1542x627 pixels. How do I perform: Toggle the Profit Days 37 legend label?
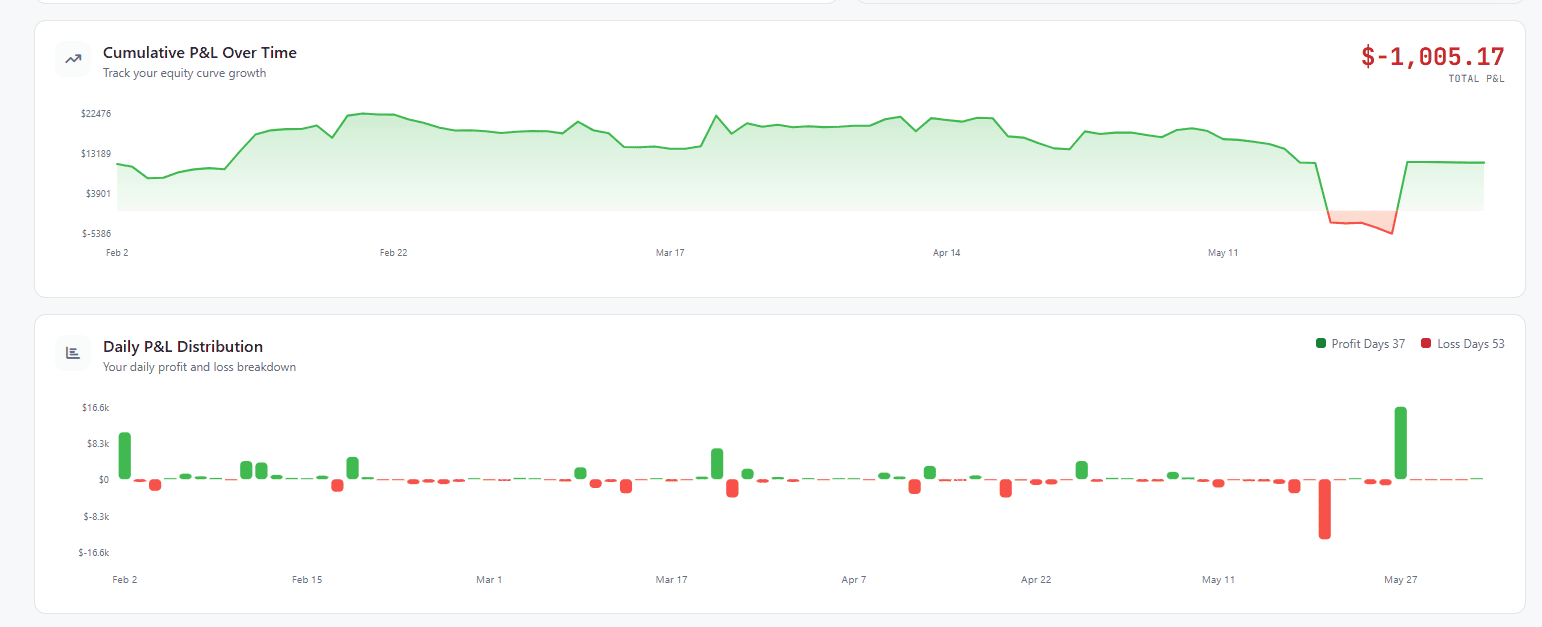click(x=1368, y=344)
